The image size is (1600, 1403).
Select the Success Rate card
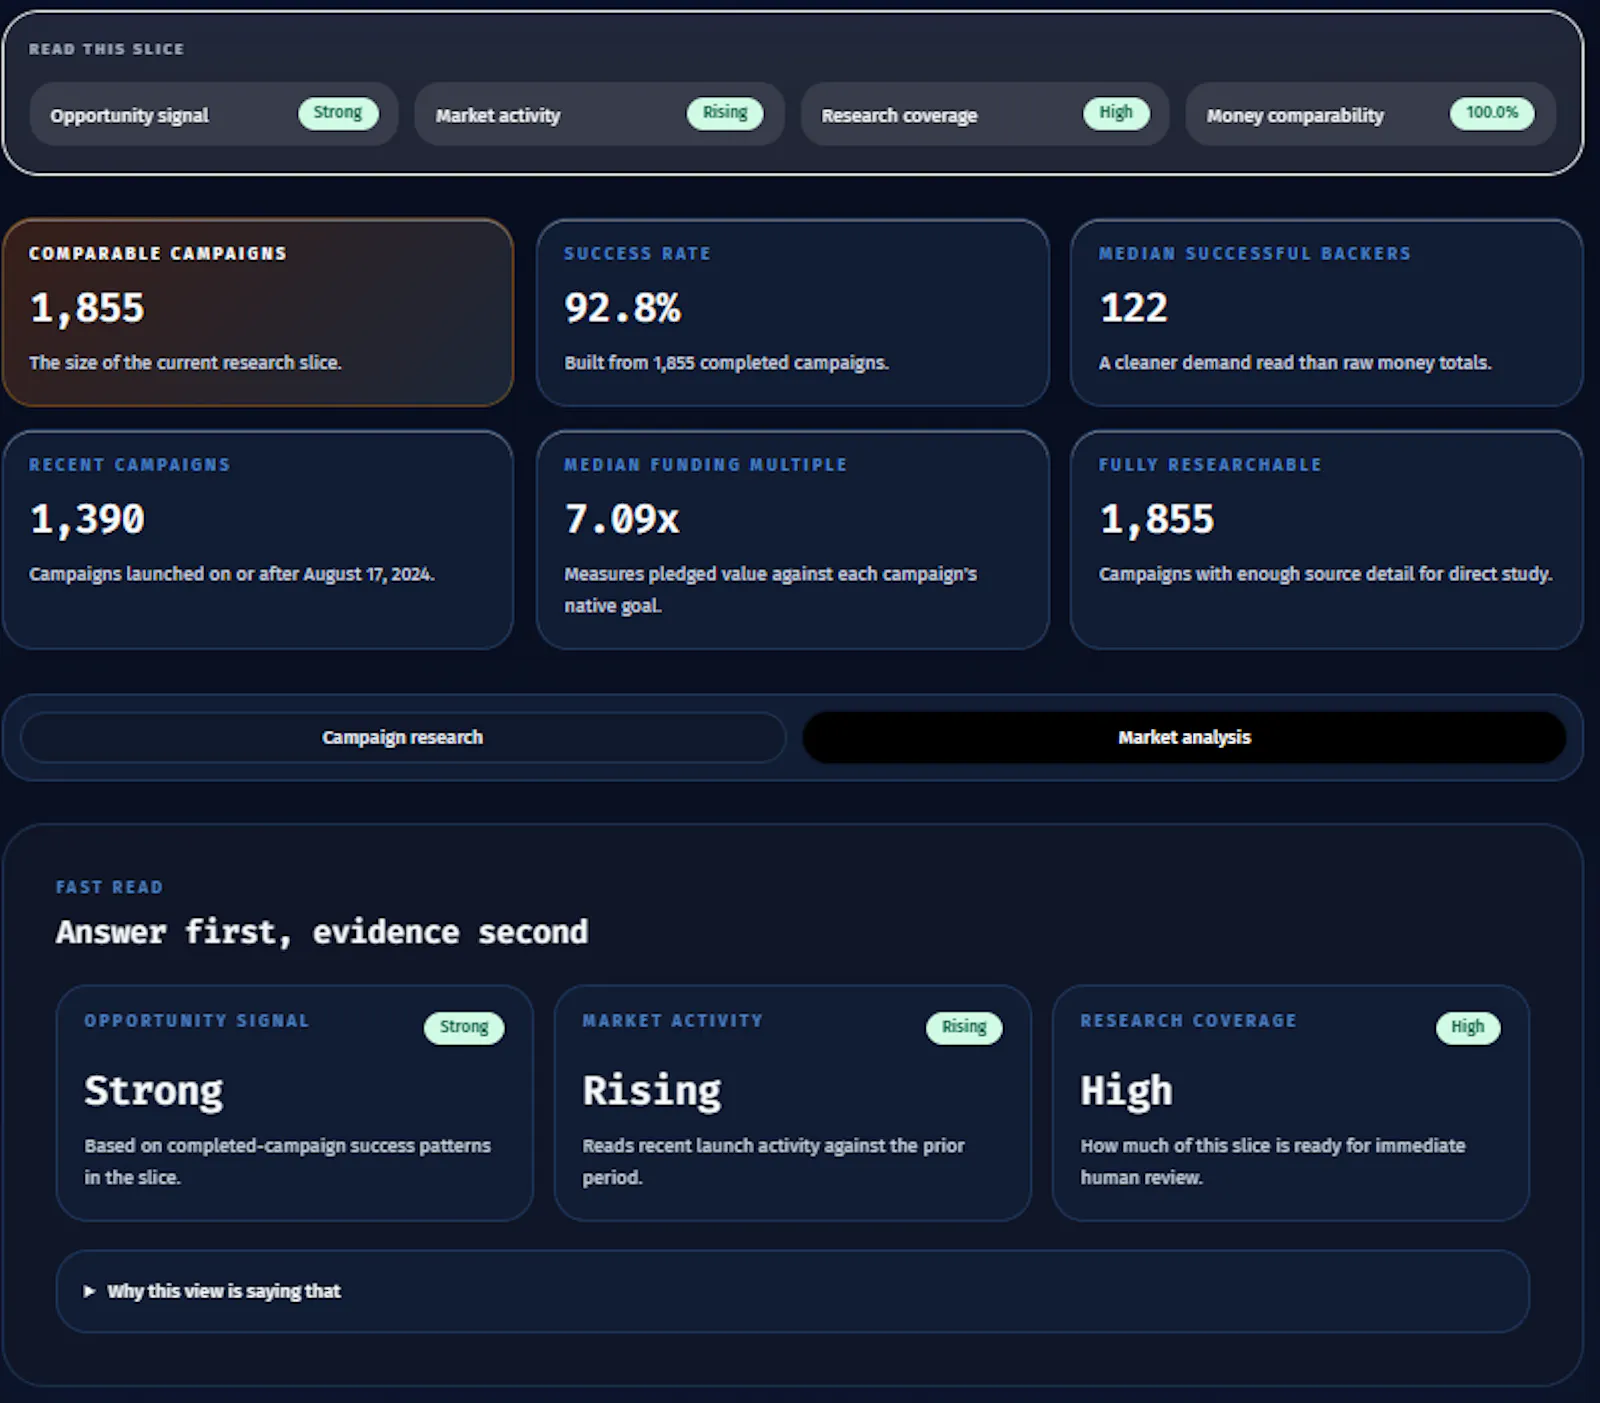(792, 313)
